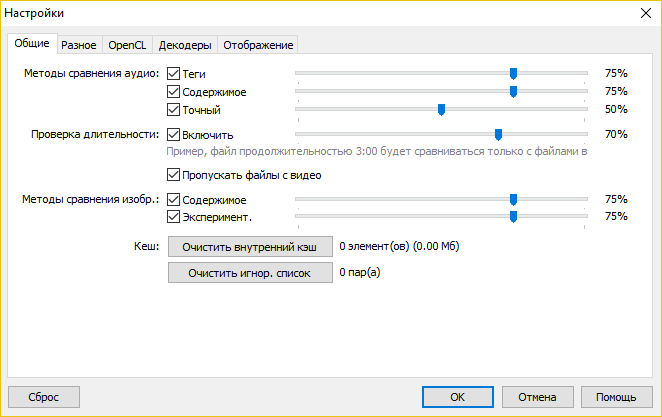Click the duration check 70% slider handle
662x417 pixels.
(498, 134)
